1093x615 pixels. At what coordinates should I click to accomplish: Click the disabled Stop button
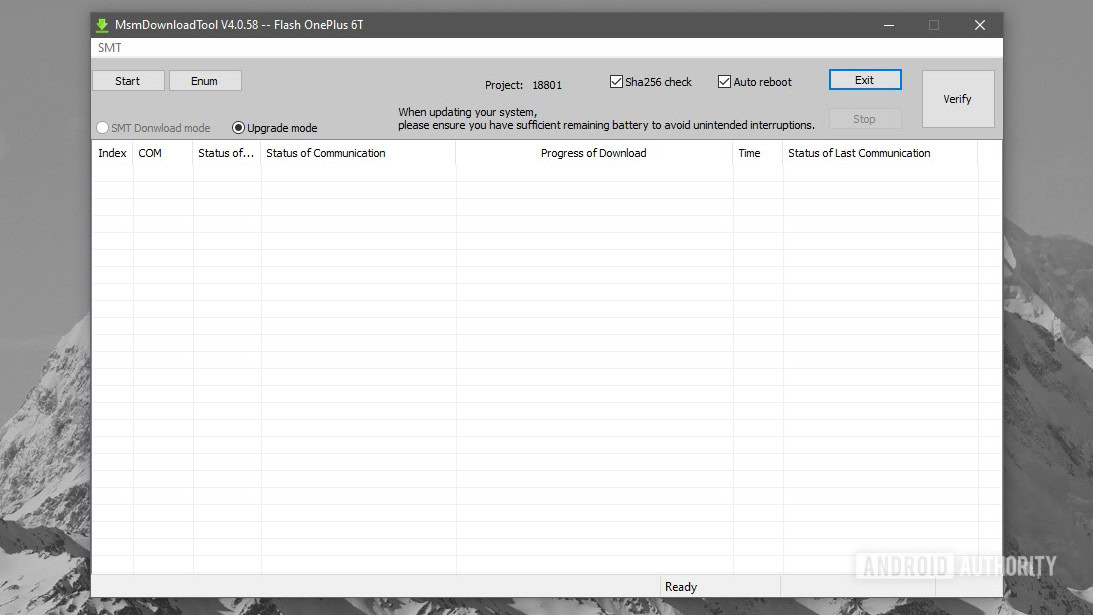click(864, 119)
